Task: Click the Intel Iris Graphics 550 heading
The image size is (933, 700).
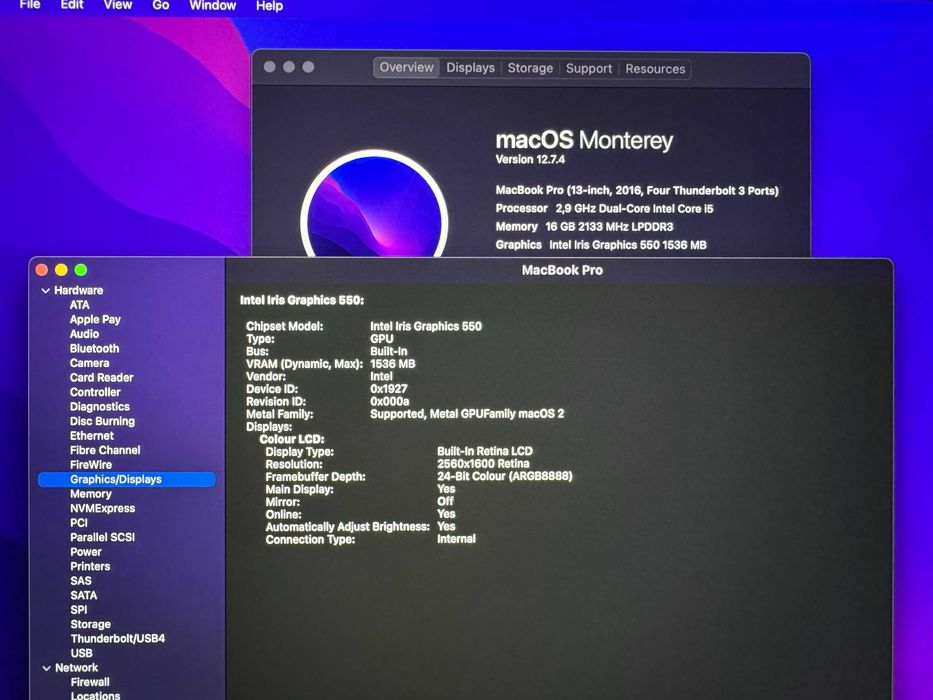Action: point(302,300)
